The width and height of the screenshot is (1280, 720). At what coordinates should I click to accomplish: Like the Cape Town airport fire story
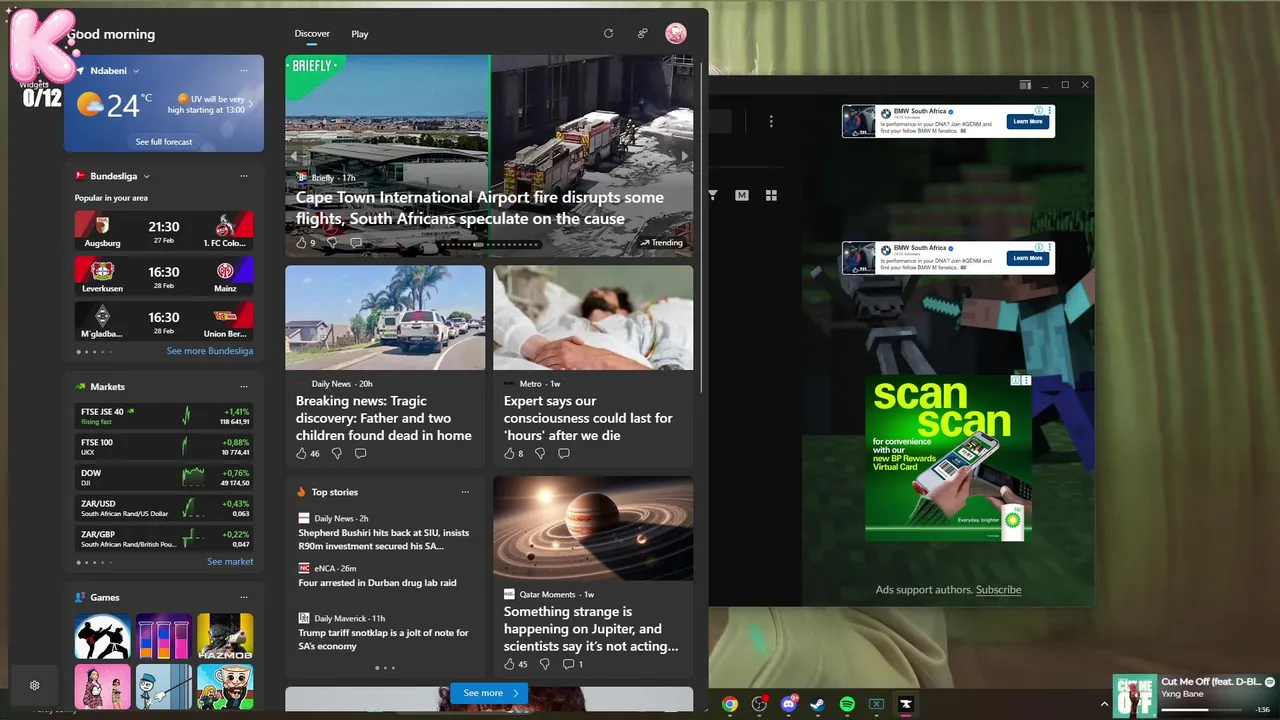coord(301,243)
